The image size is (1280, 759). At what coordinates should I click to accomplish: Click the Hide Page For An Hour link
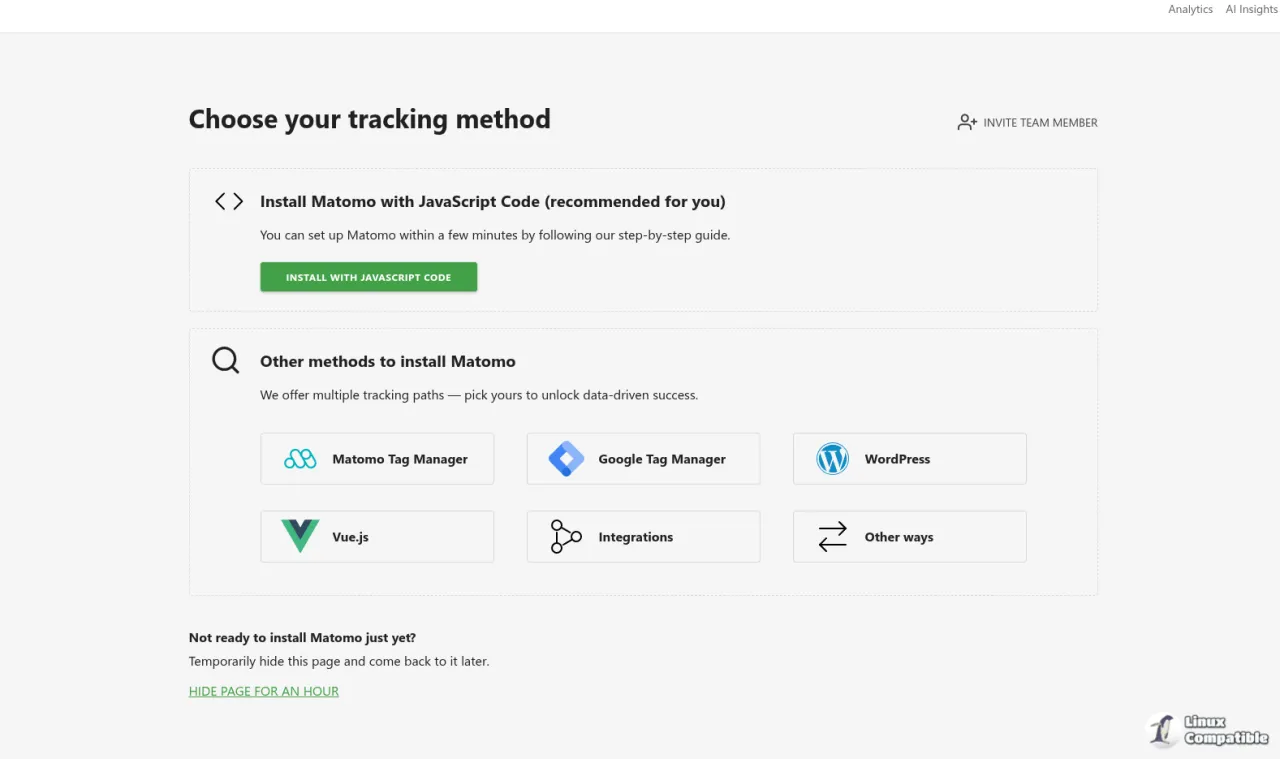click(264, 691)
